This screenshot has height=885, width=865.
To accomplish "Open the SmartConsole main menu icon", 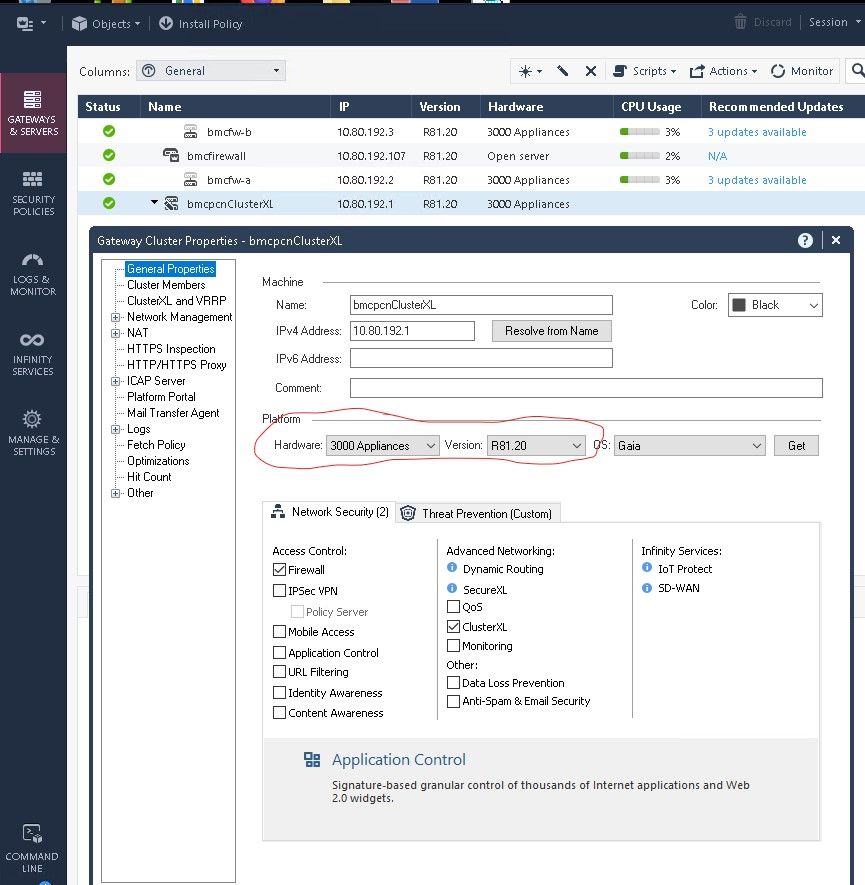I will click(25, 24).
